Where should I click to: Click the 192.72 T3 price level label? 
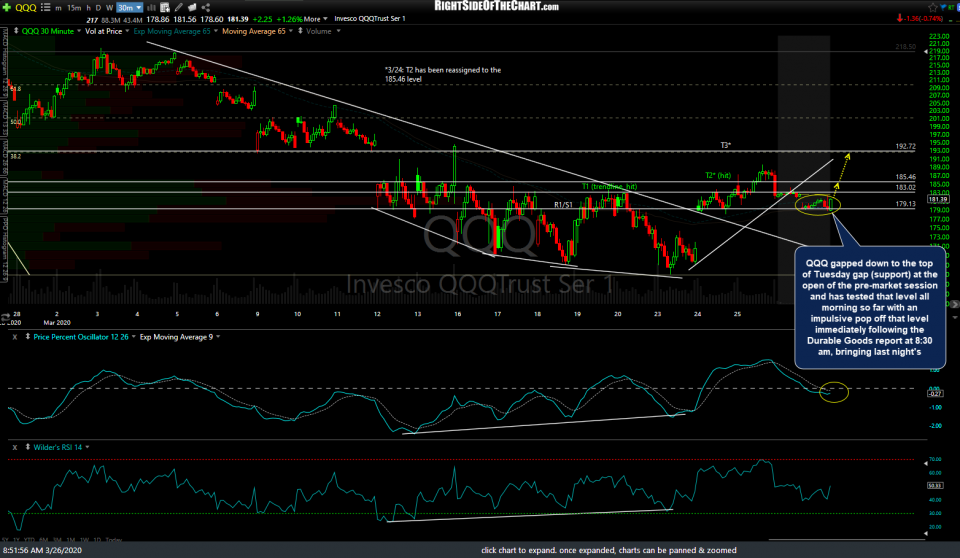906,146
